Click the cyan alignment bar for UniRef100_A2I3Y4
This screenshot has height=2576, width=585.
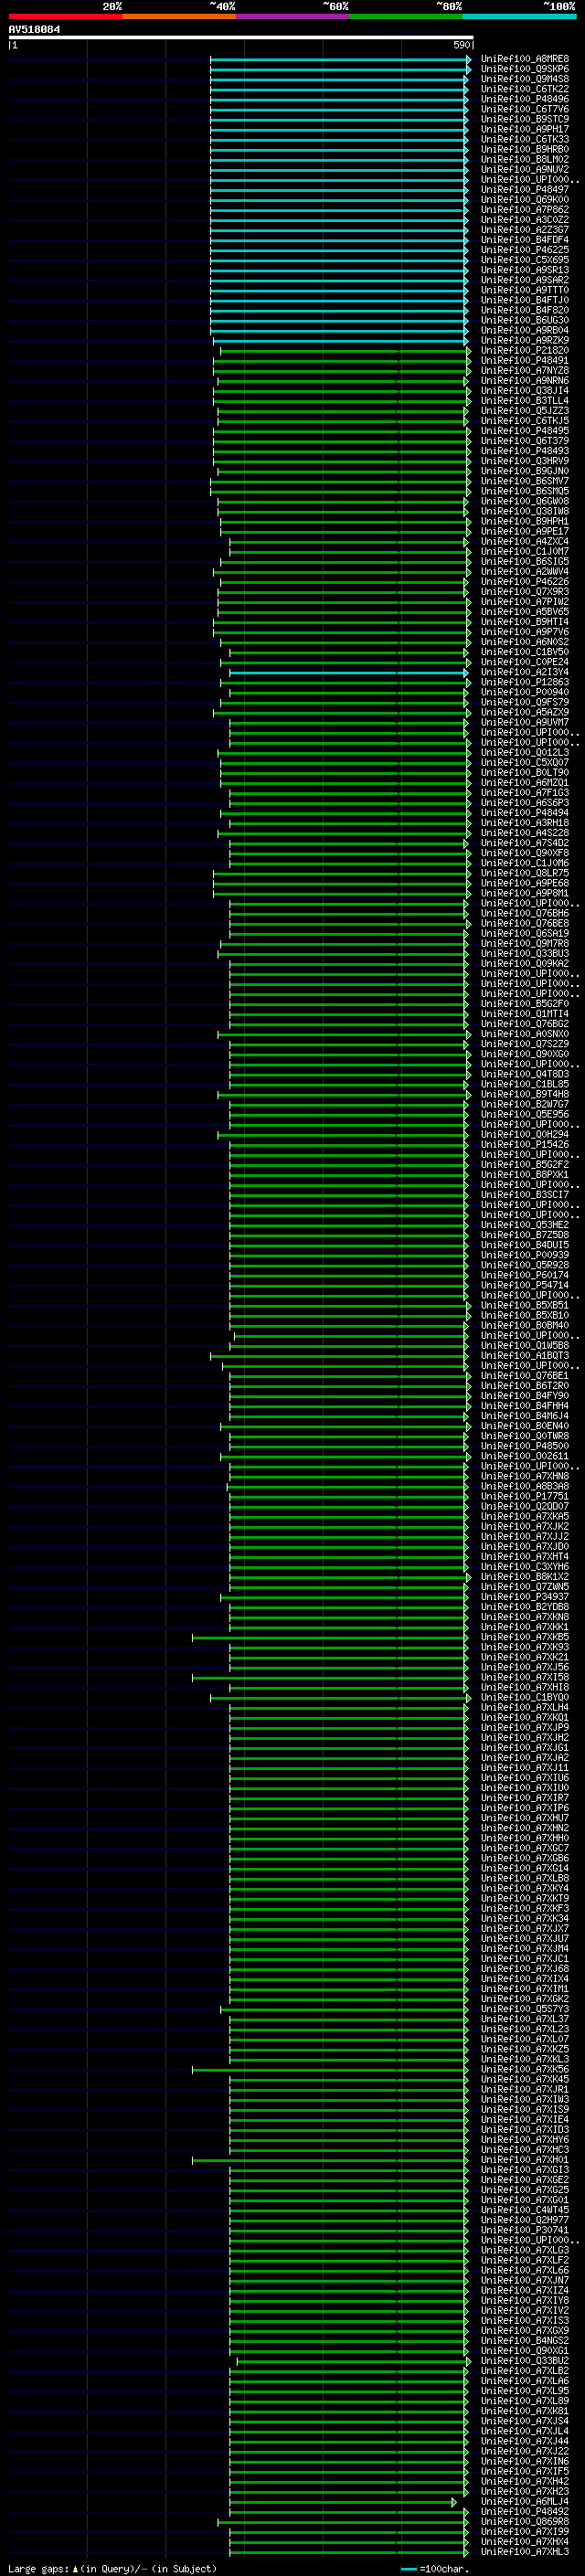[349, 672]
